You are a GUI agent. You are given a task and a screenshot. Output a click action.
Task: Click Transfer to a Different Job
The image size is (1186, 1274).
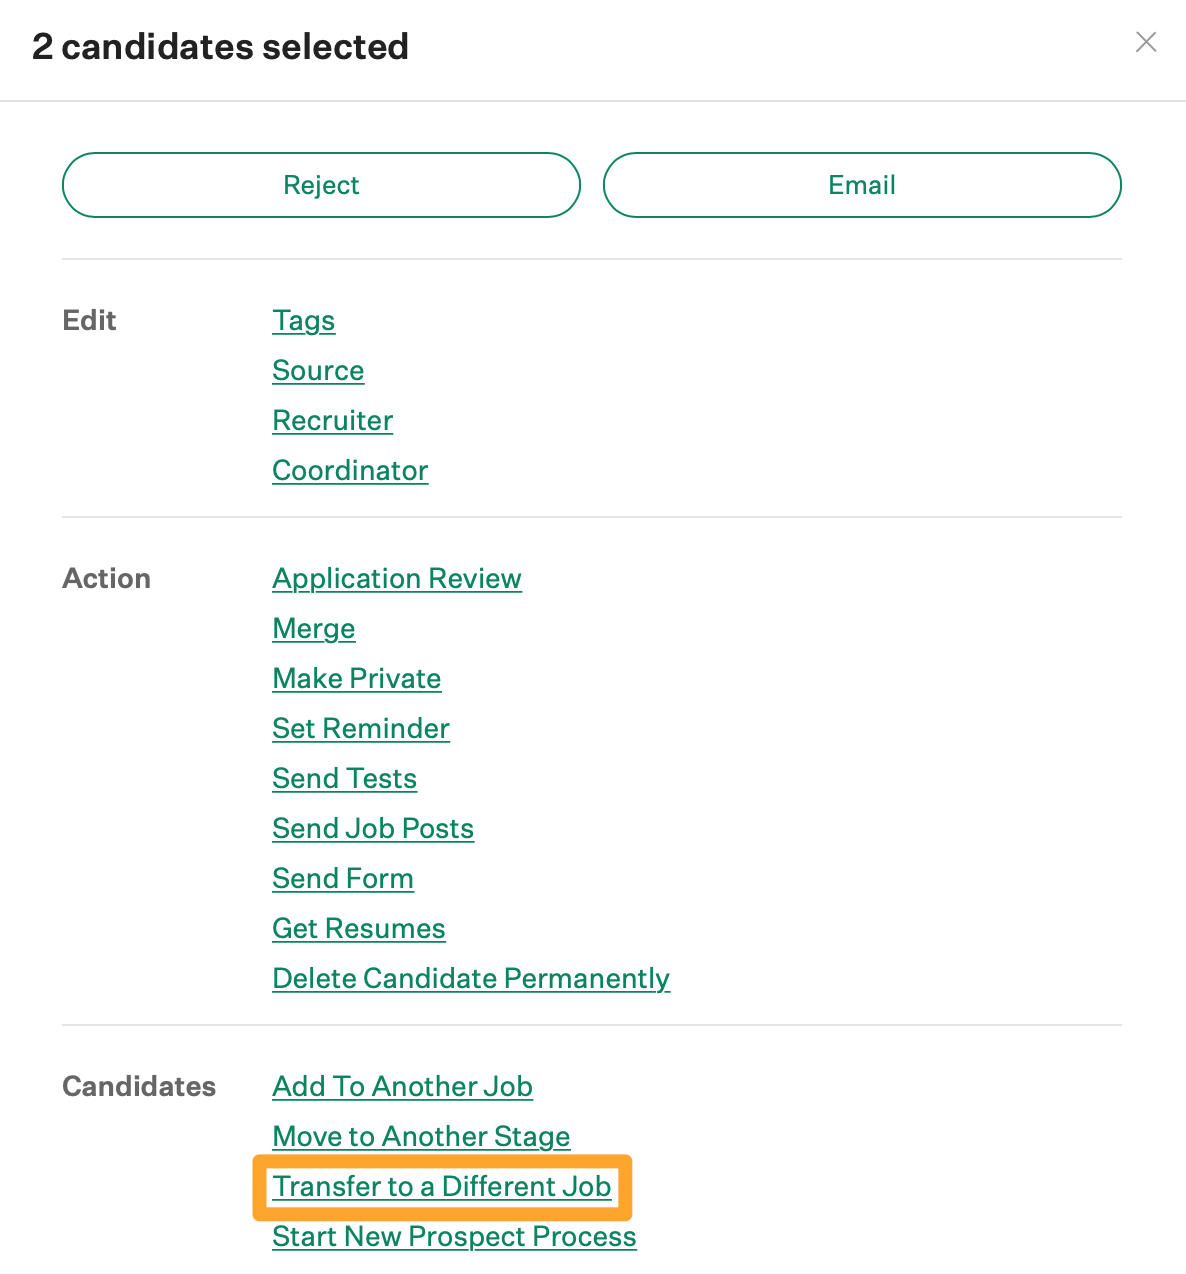(442, 1187)
